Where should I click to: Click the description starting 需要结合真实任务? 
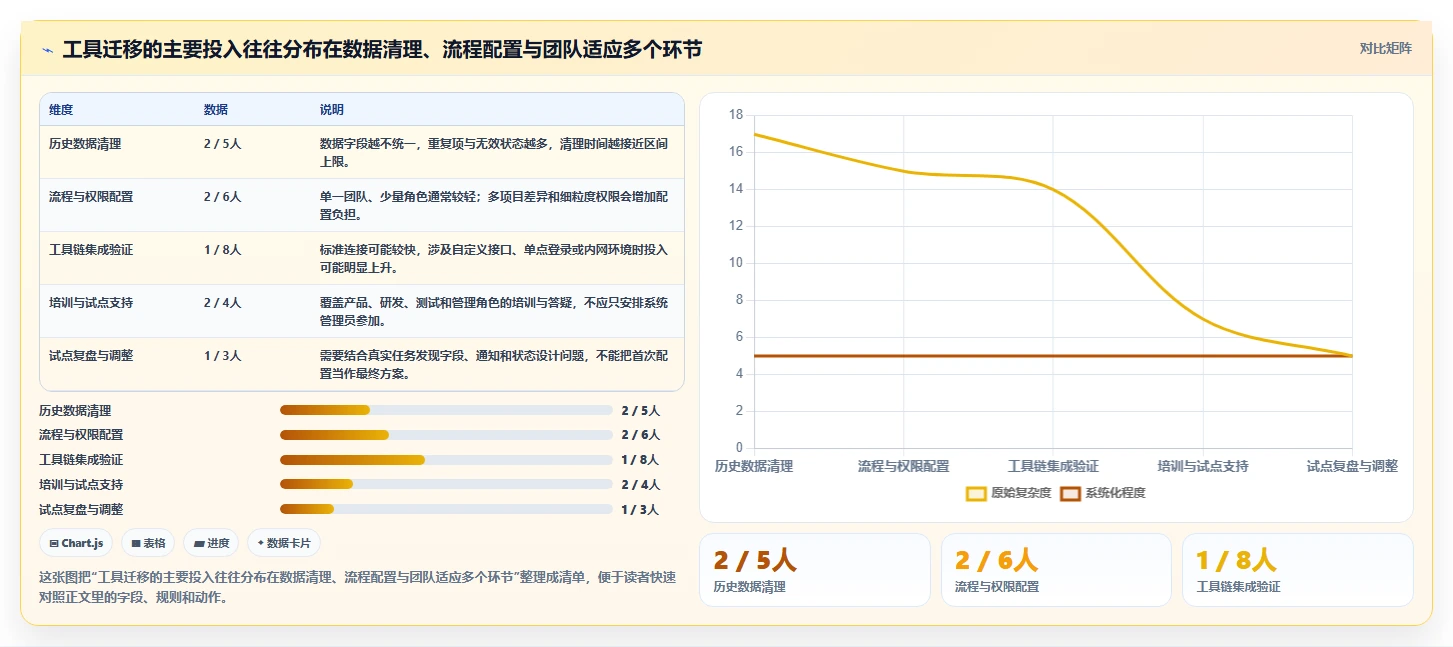[494, 364]
